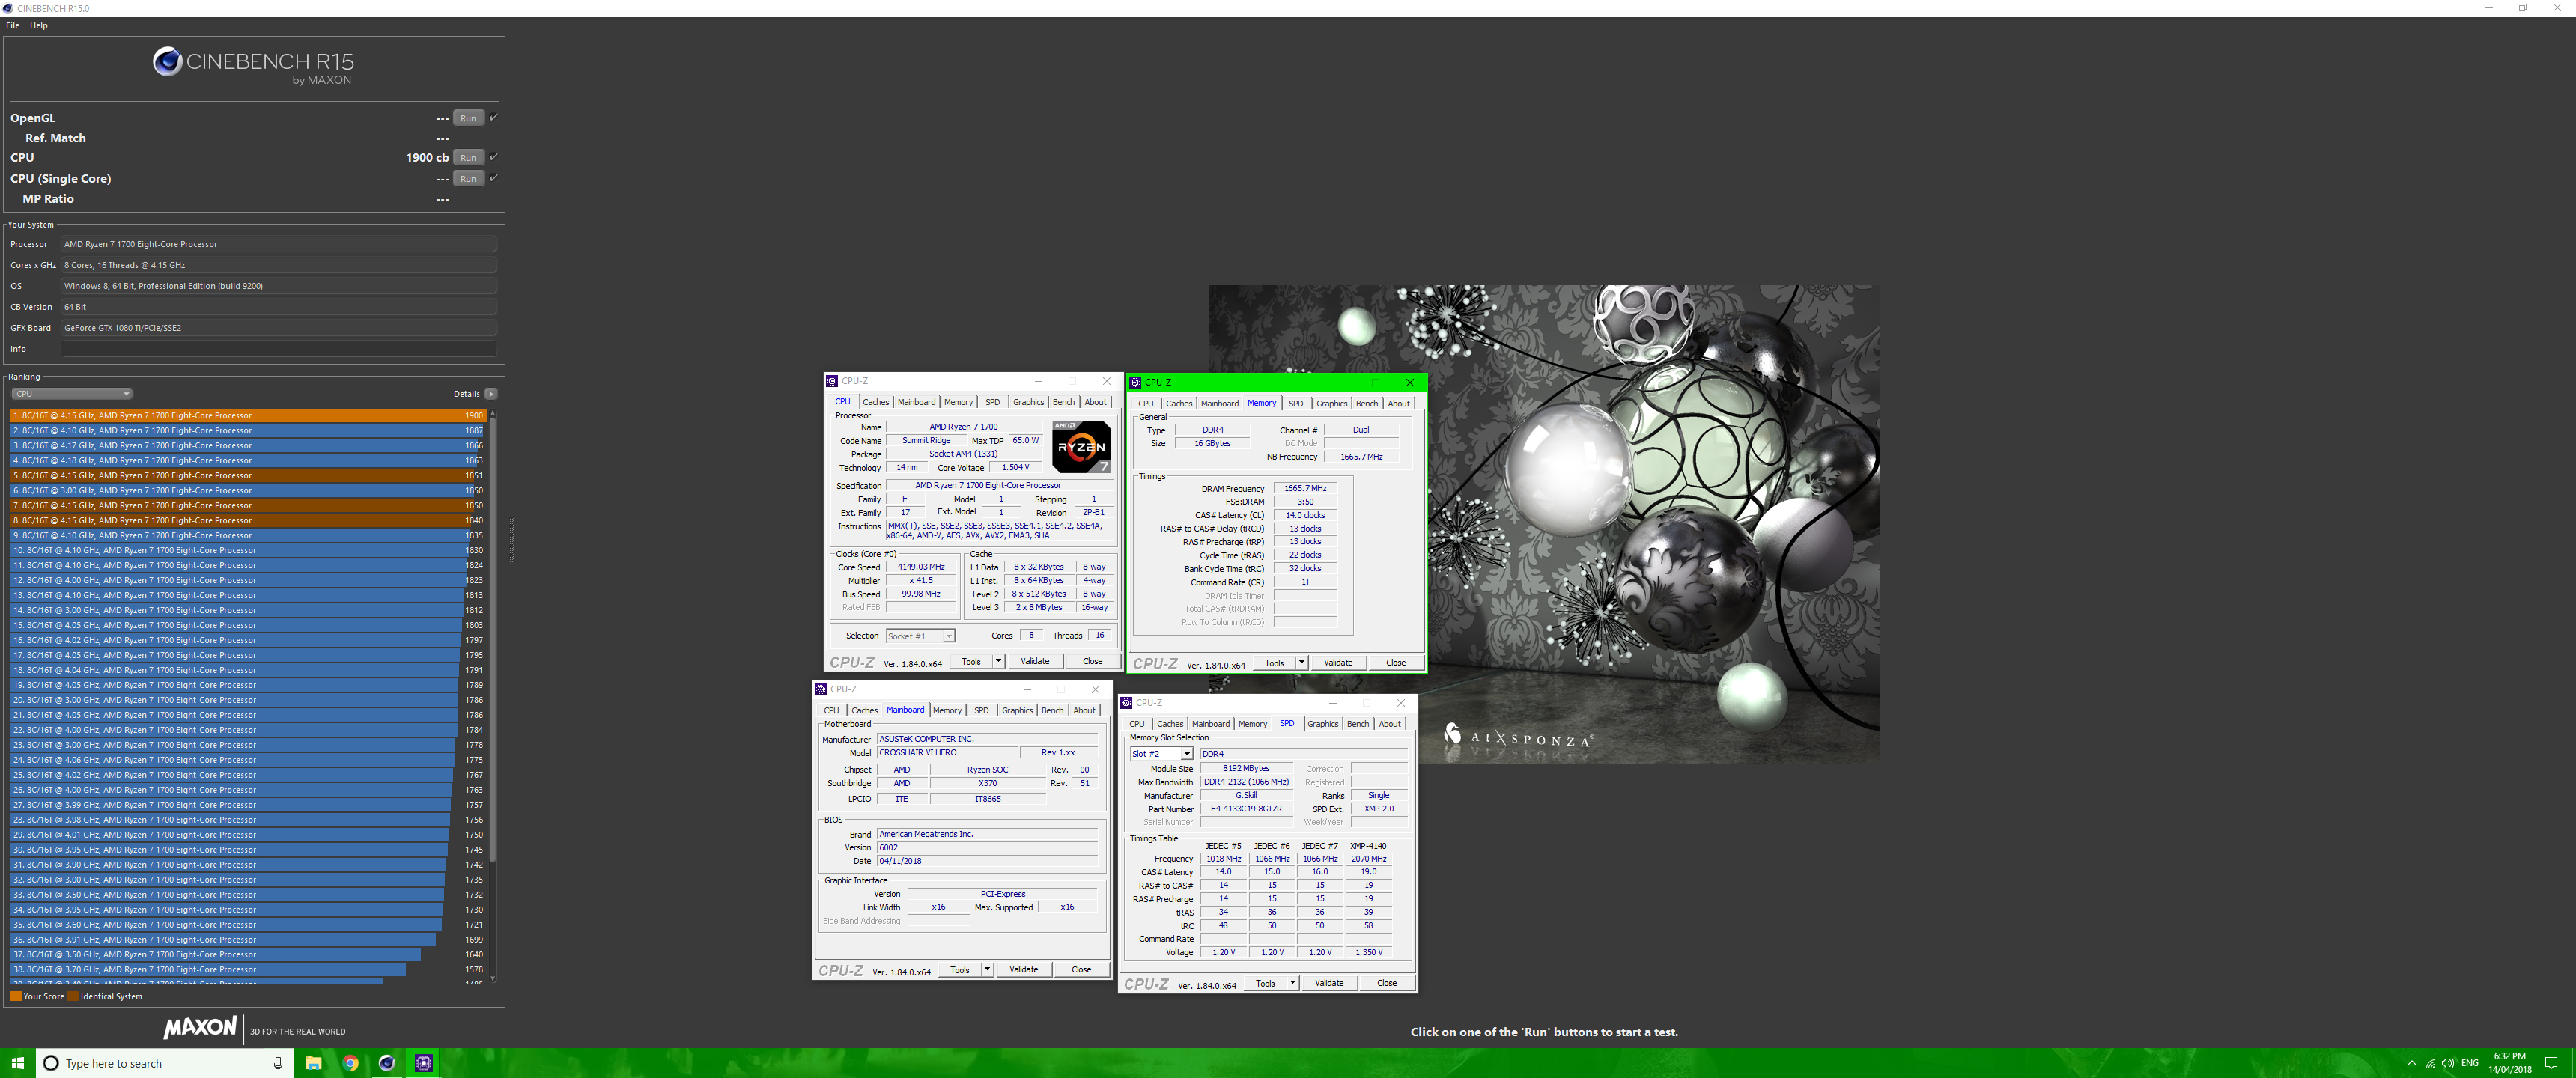Open the volume control tray icon
Viewport: 2576px width, 1078px height.
pyautogui.click(x=2448, y=1063)
